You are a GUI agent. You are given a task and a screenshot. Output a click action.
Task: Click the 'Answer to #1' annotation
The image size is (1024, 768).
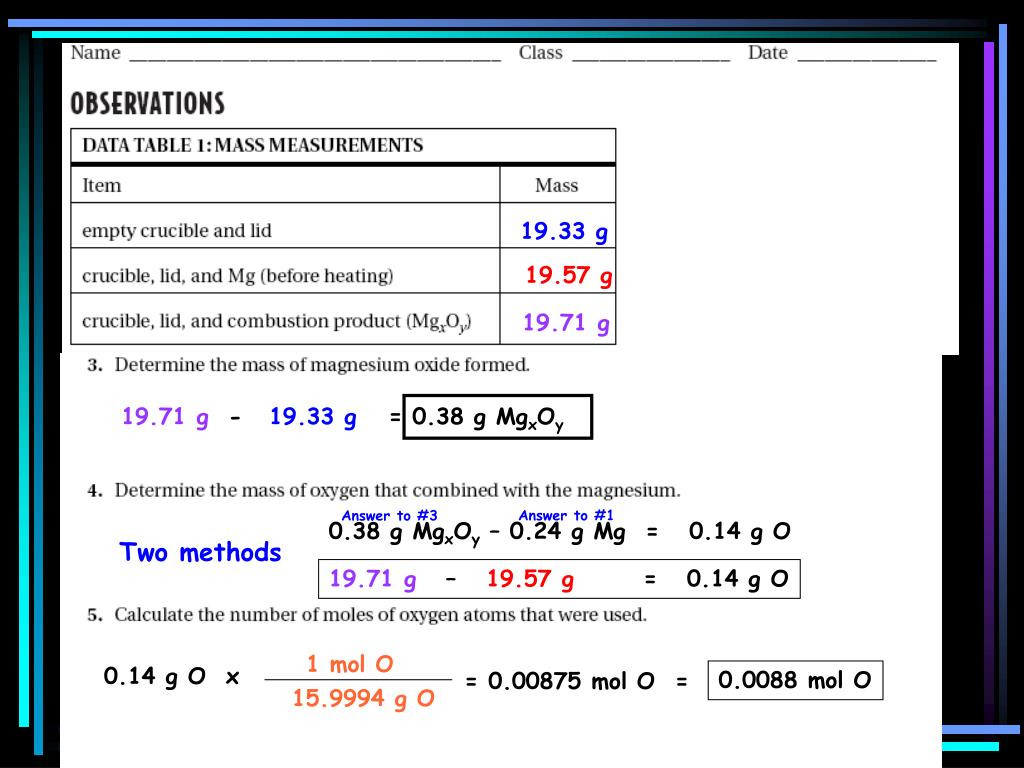click(566, 515)
